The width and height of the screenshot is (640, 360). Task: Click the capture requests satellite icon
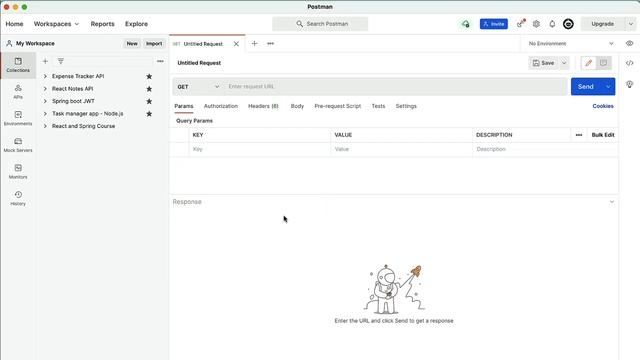coord(520,24)
